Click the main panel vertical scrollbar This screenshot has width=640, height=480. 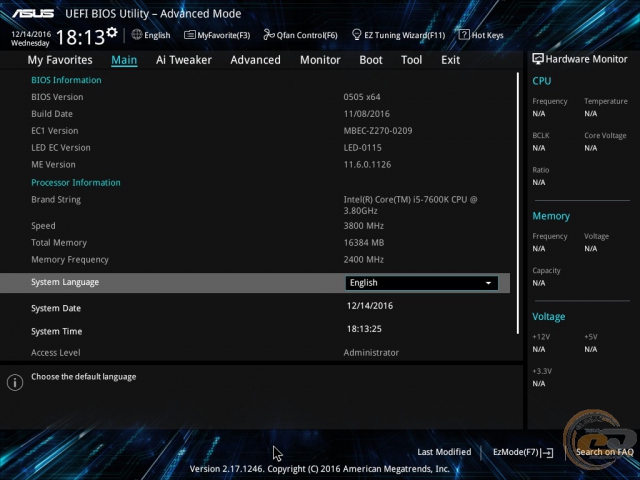pyautogui.click(x=518, y=203)
